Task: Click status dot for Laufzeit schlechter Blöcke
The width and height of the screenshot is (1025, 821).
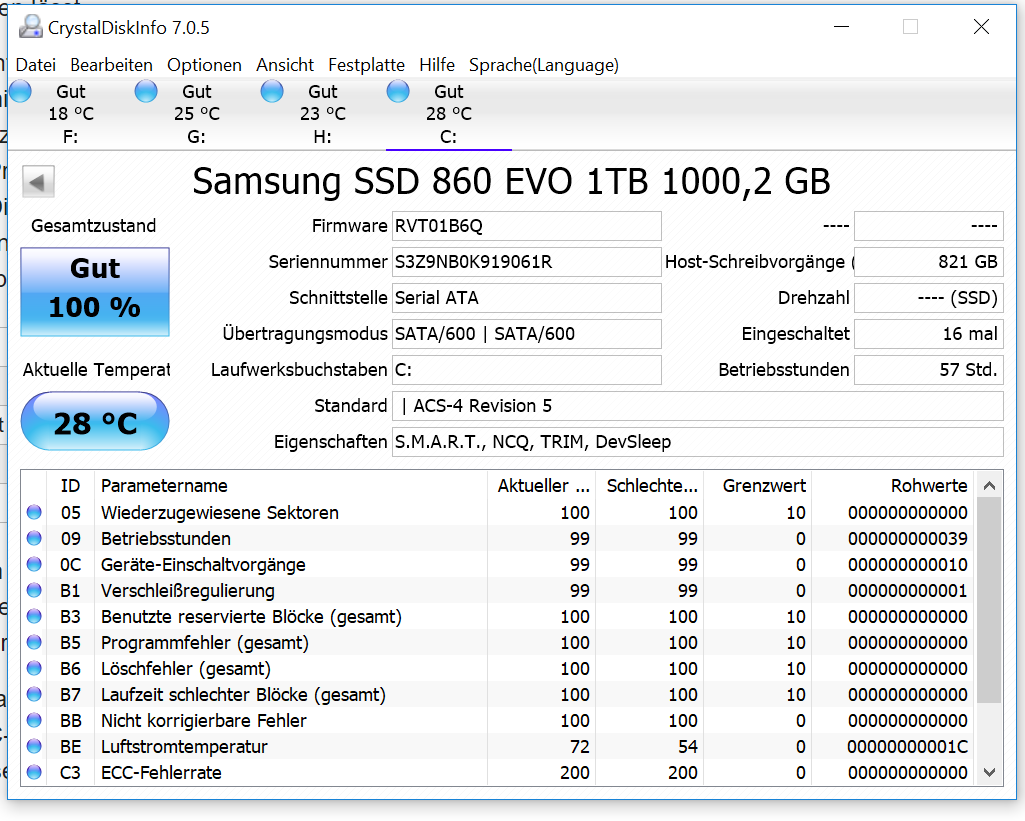Action: 34,694
